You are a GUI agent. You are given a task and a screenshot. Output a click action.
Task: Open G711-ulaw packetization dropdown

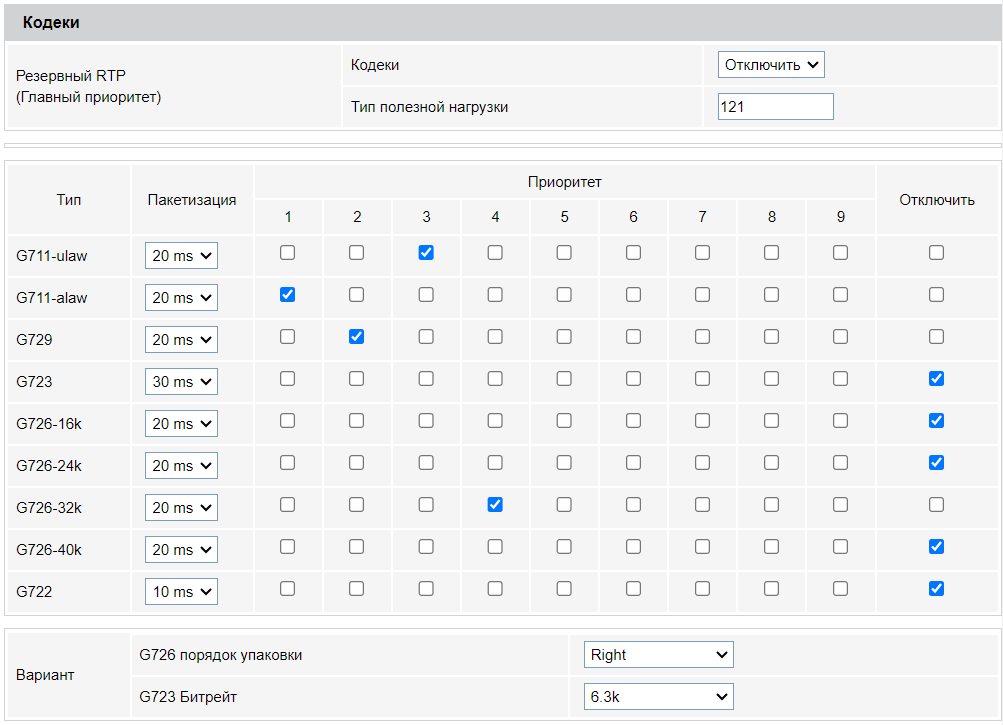(x=181, y=256)
